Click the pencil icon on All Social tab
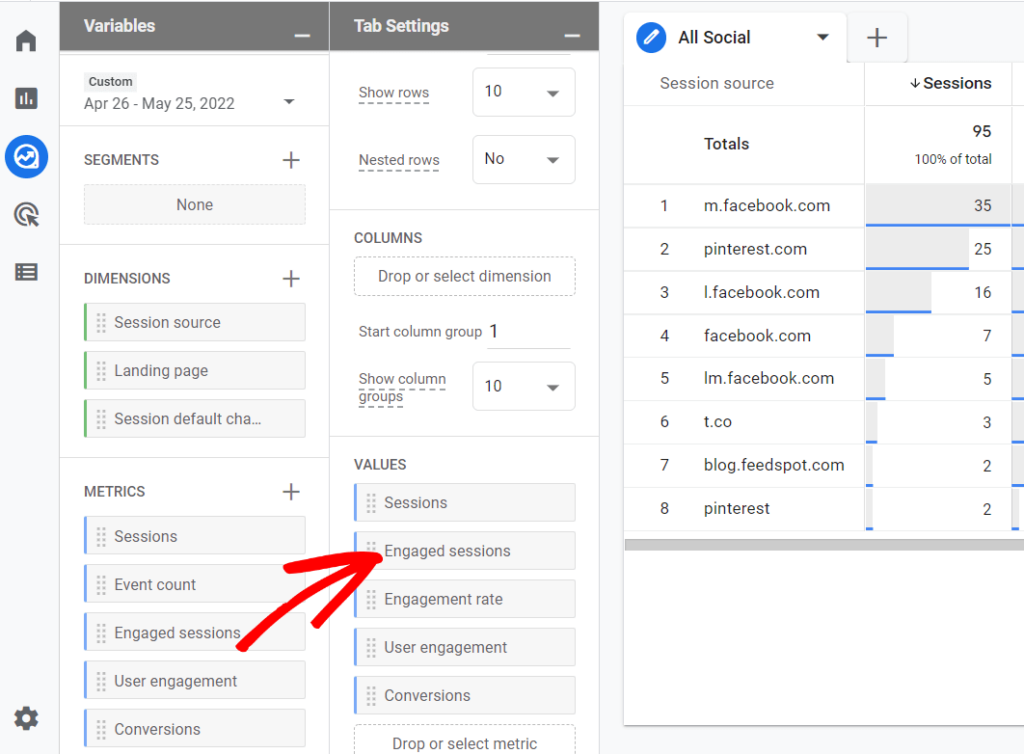The image size is (1024, 754). (x=651, y=37)
